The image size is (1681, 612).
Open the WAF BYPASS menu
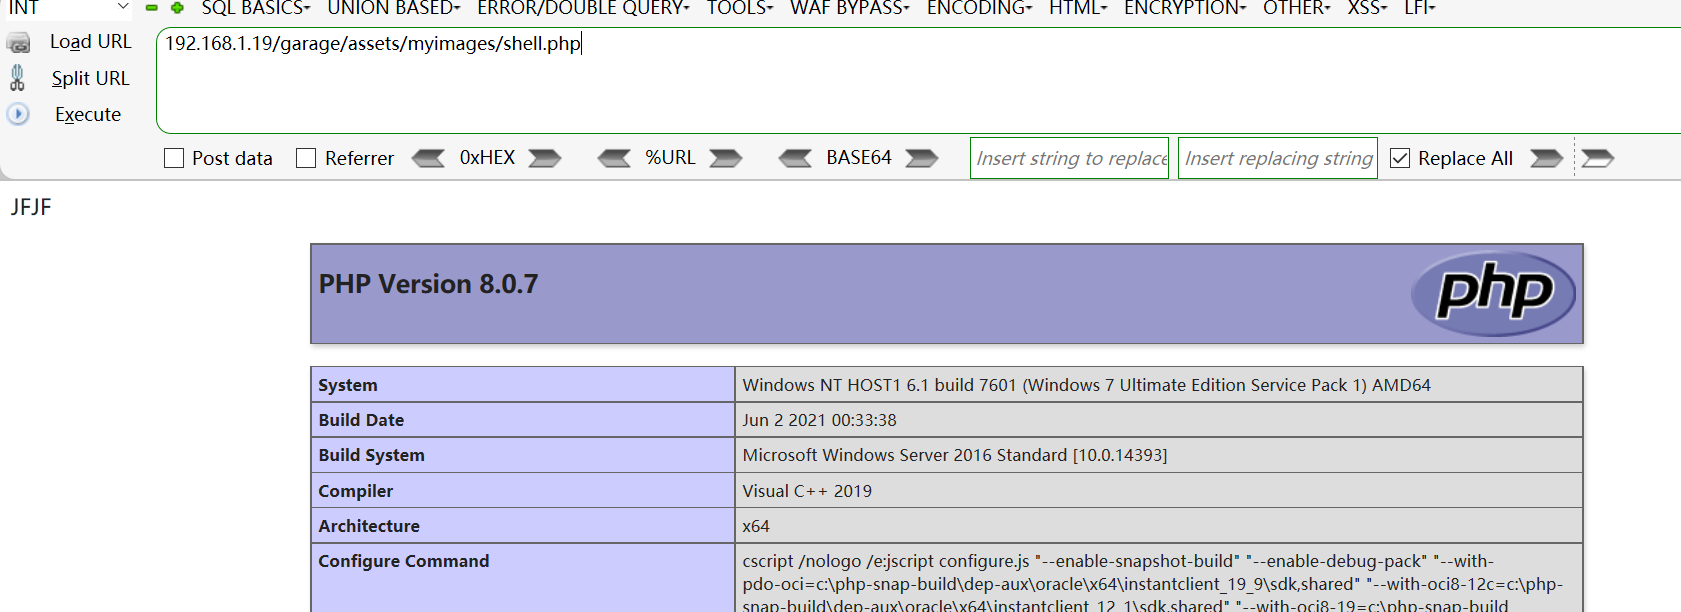(850, 8)
